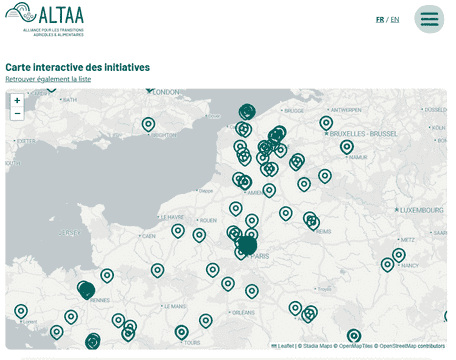Zoom out the map with minus button
Viewport: 456px width, 360px height.
pyautogui.click(x=17, y=114)
